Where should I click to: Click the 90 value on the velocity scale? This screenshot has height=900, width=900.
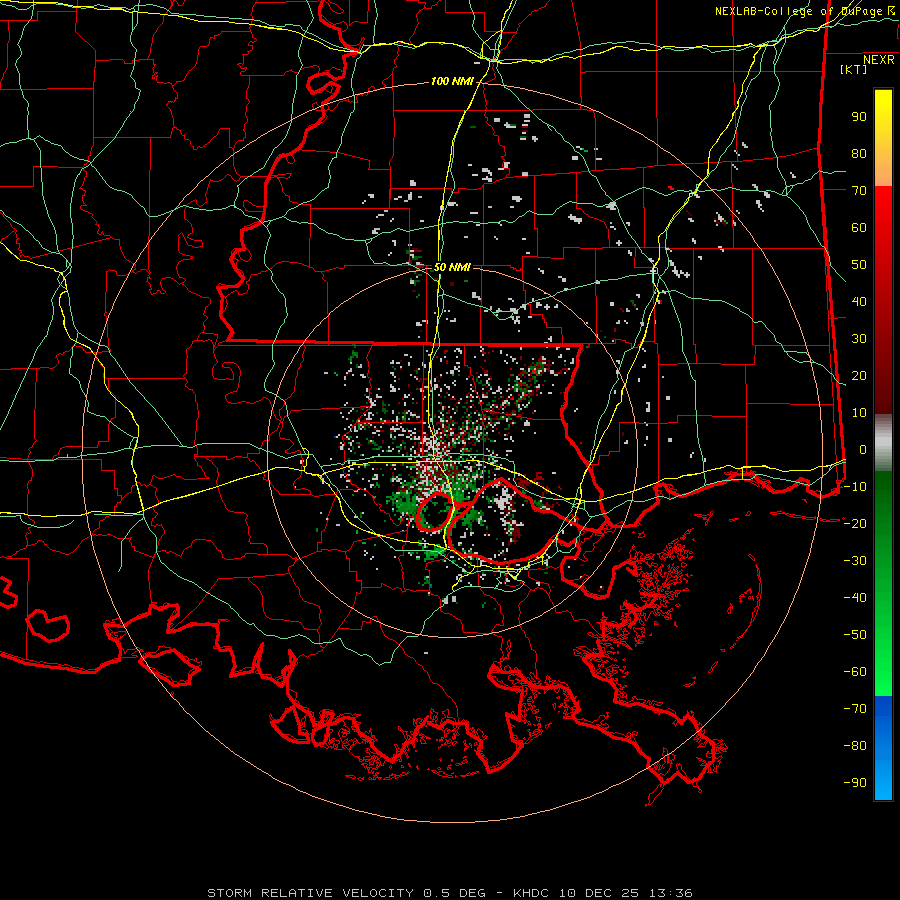[x=859, y=117]
